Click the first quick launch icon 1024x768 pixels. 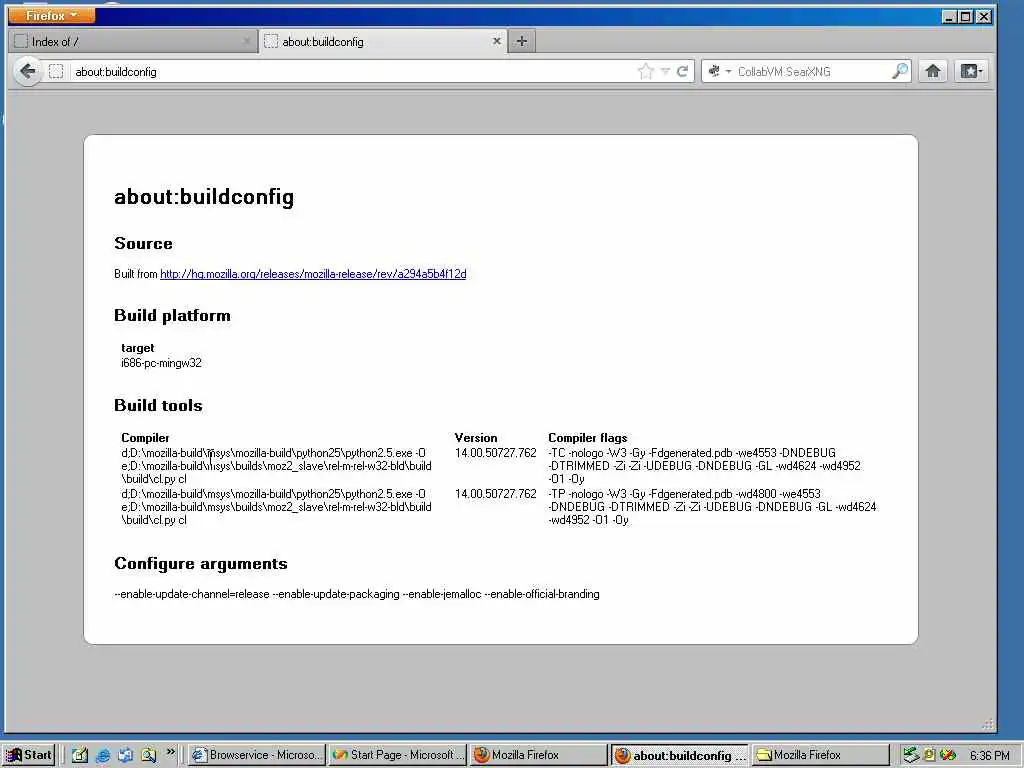point(80,756)
